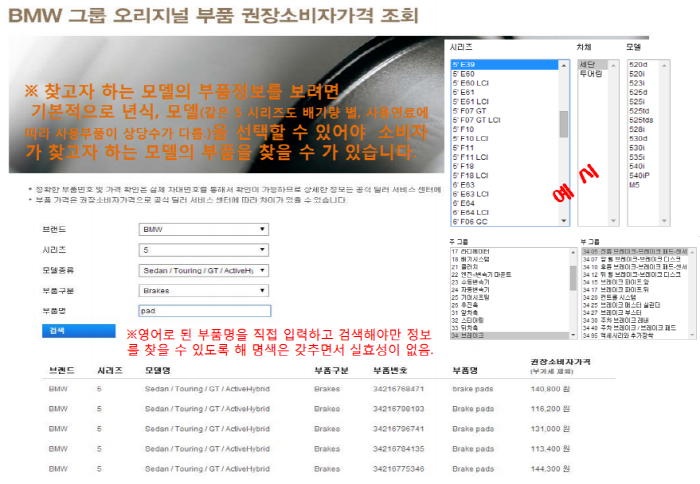Screen dimensions: 700x484
Task: Select sub group 34 05 front brake pad sensor
Action: point(635,252)
